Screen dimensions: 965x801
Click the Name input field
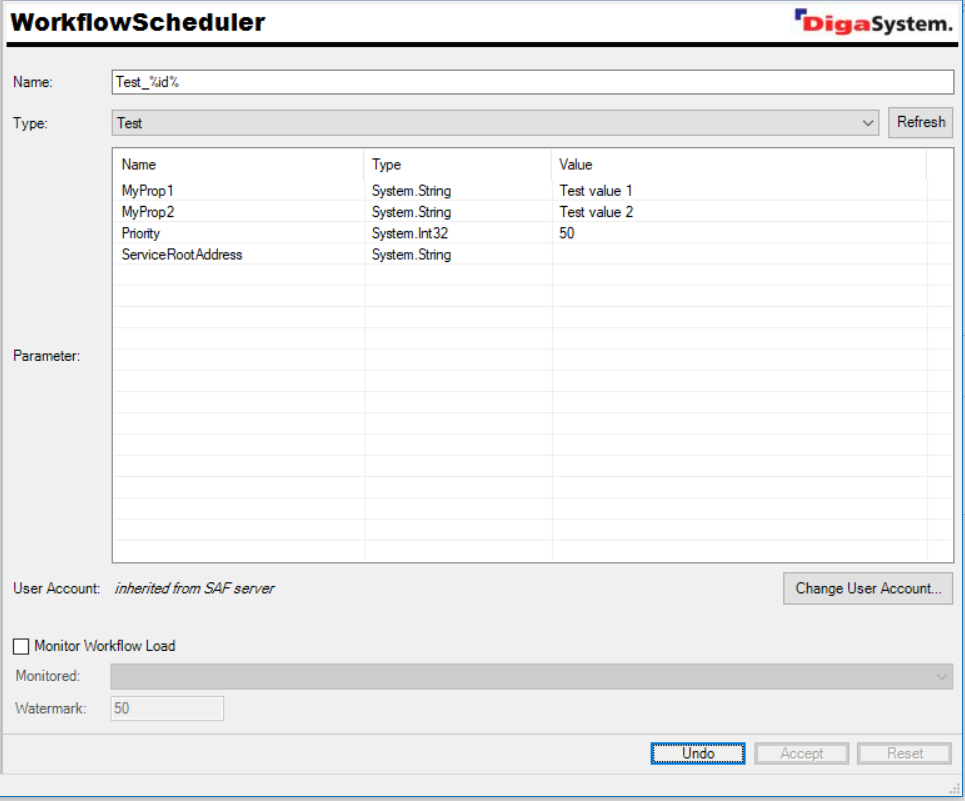click(532, 82)
